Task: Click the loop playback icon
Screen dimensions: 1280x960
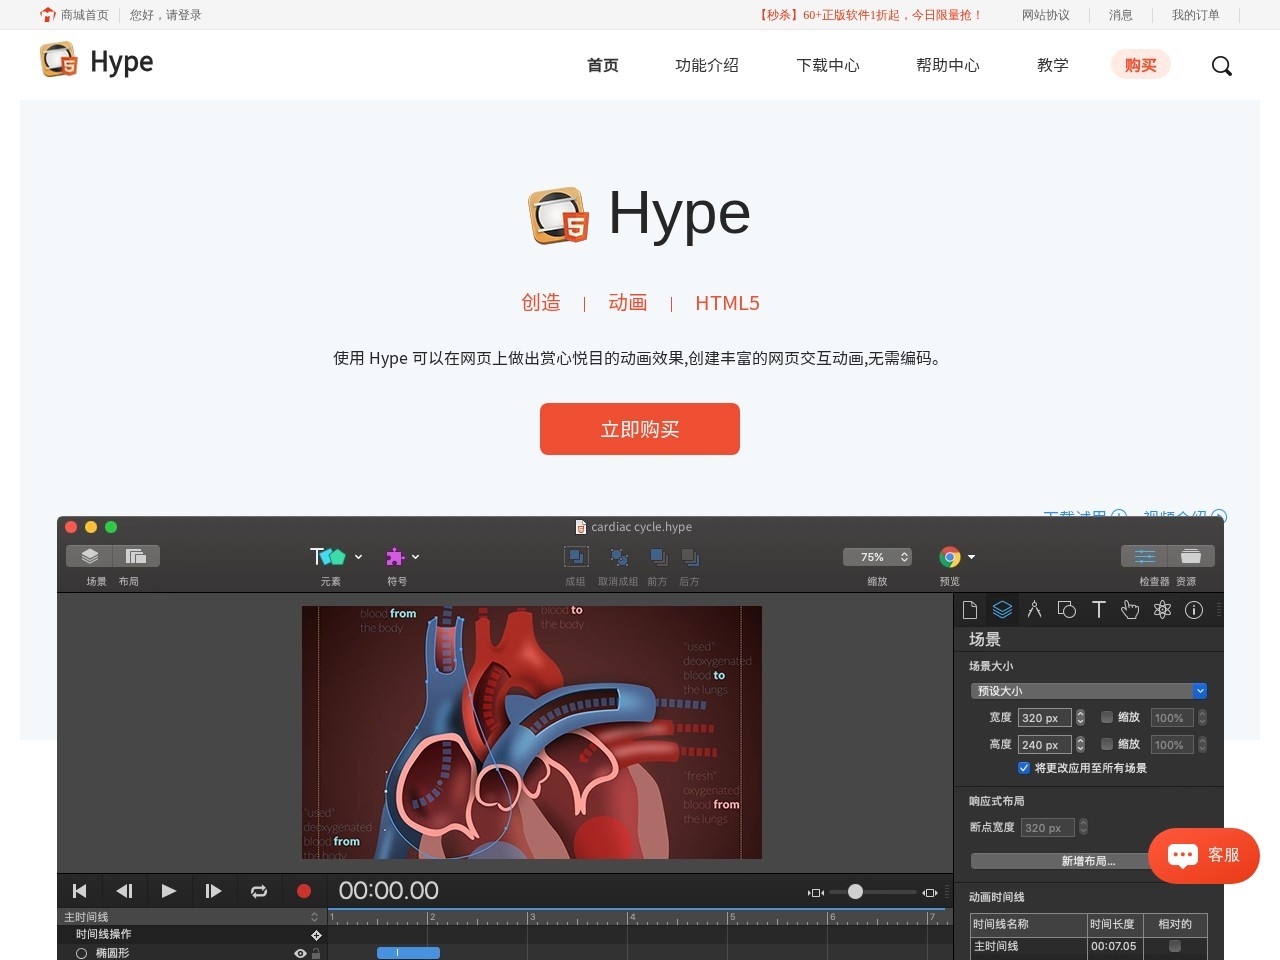Action: click(x=259, y=891)
